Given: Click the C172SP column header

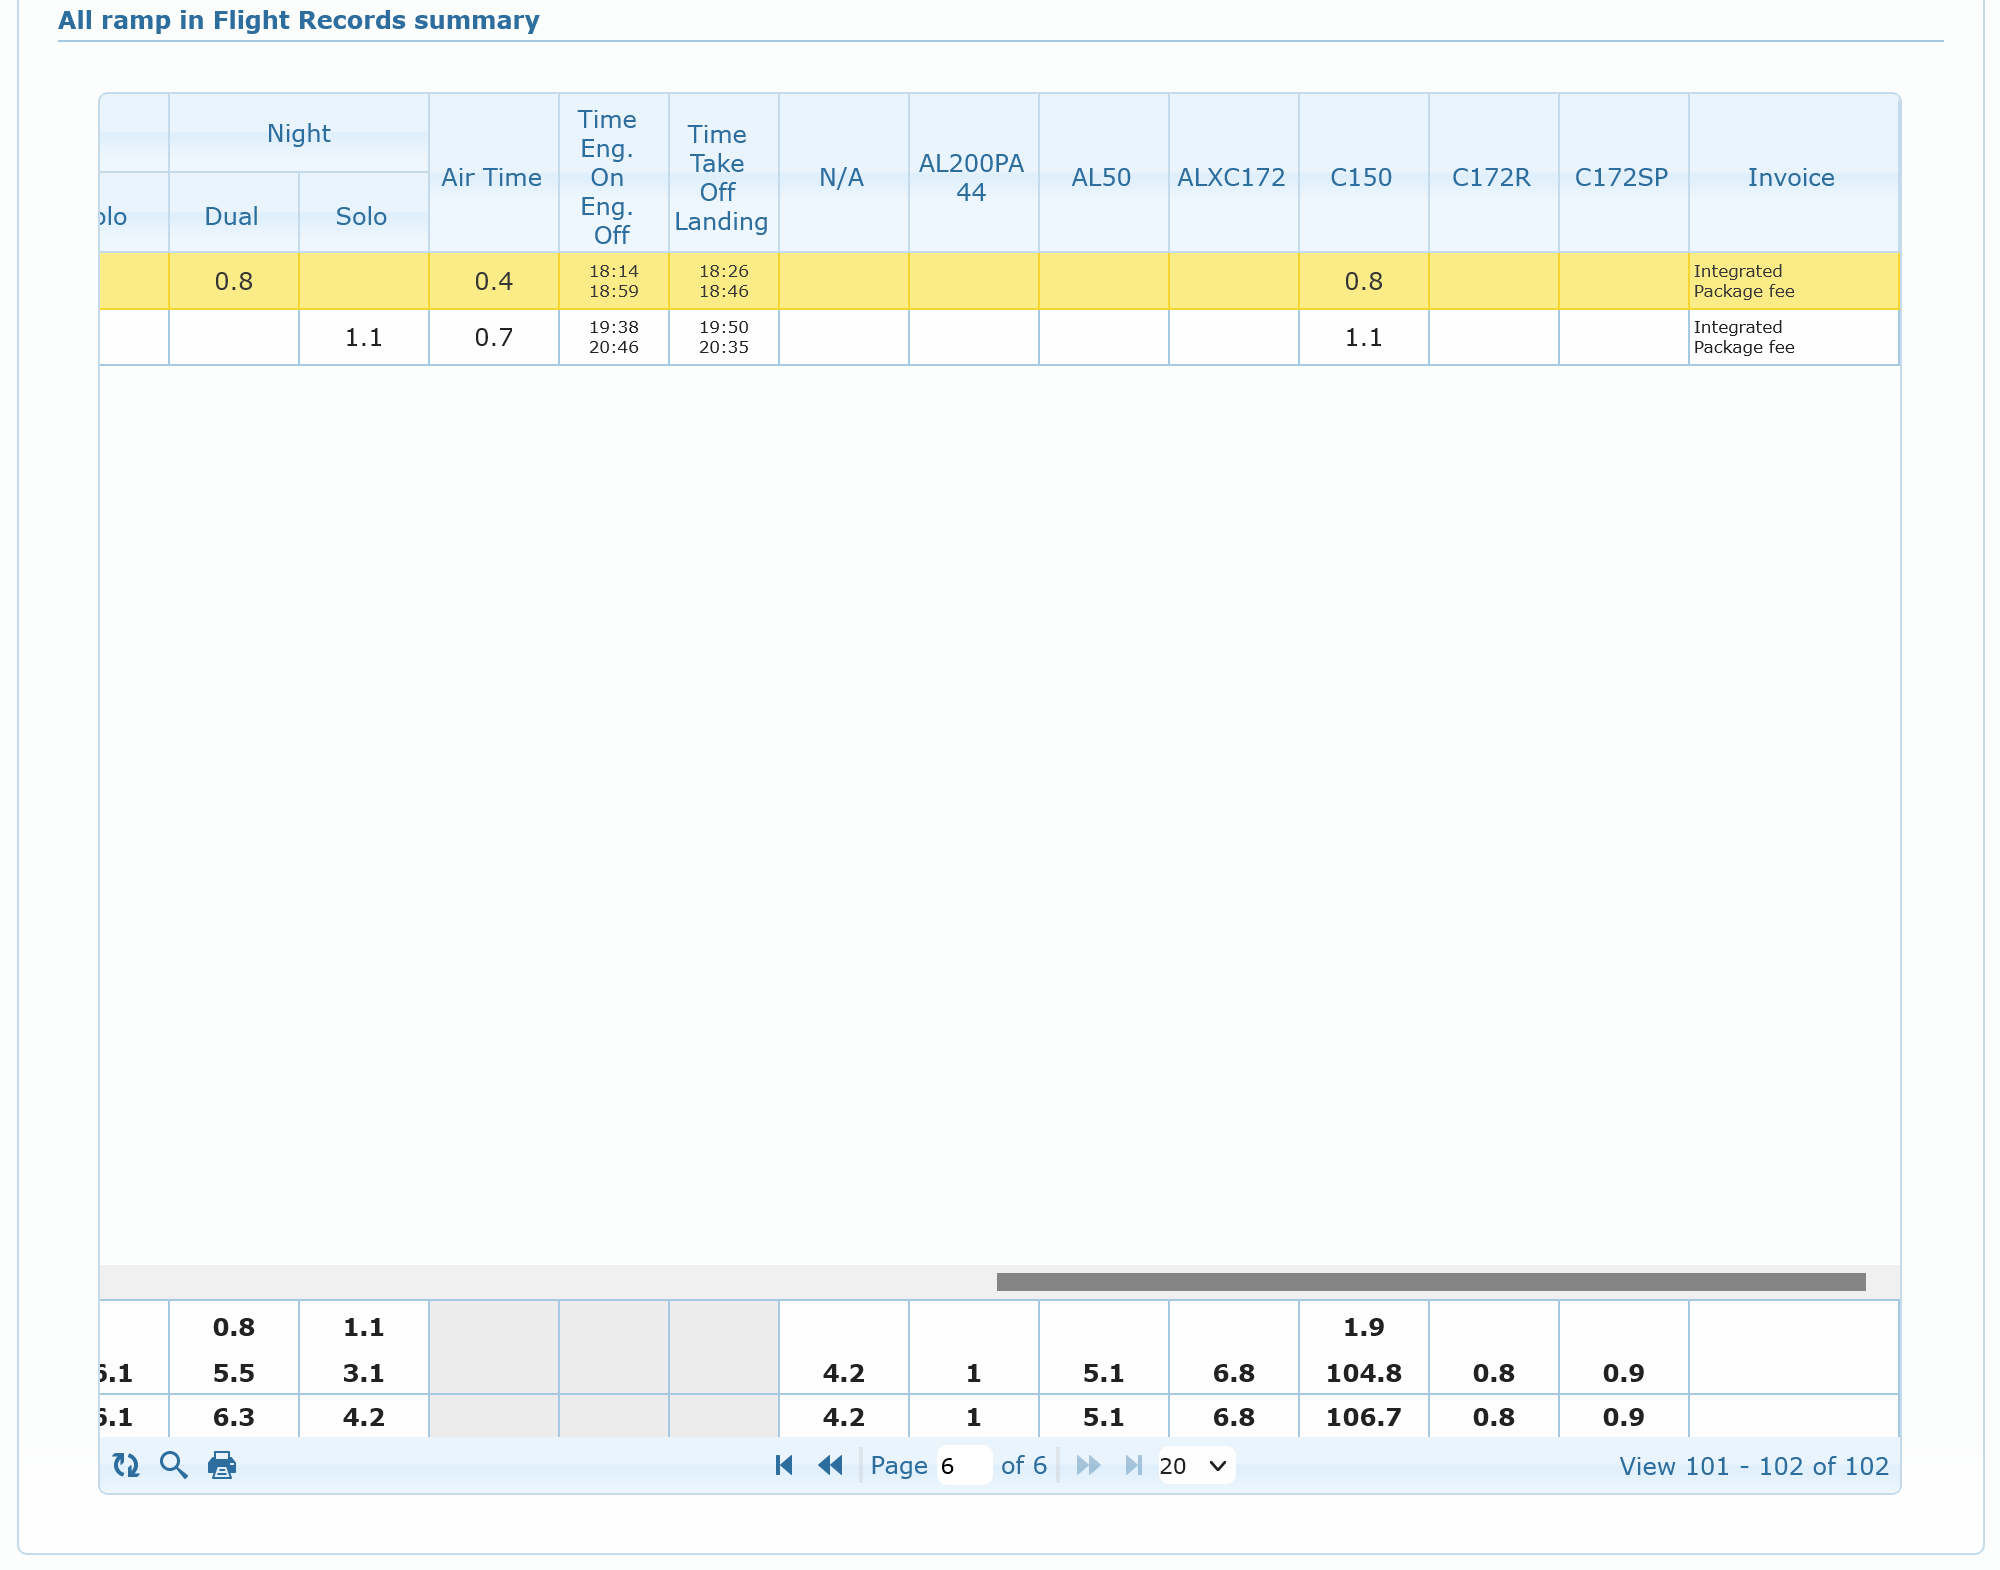Looking at the screenshot, I should coord(1621,177).
